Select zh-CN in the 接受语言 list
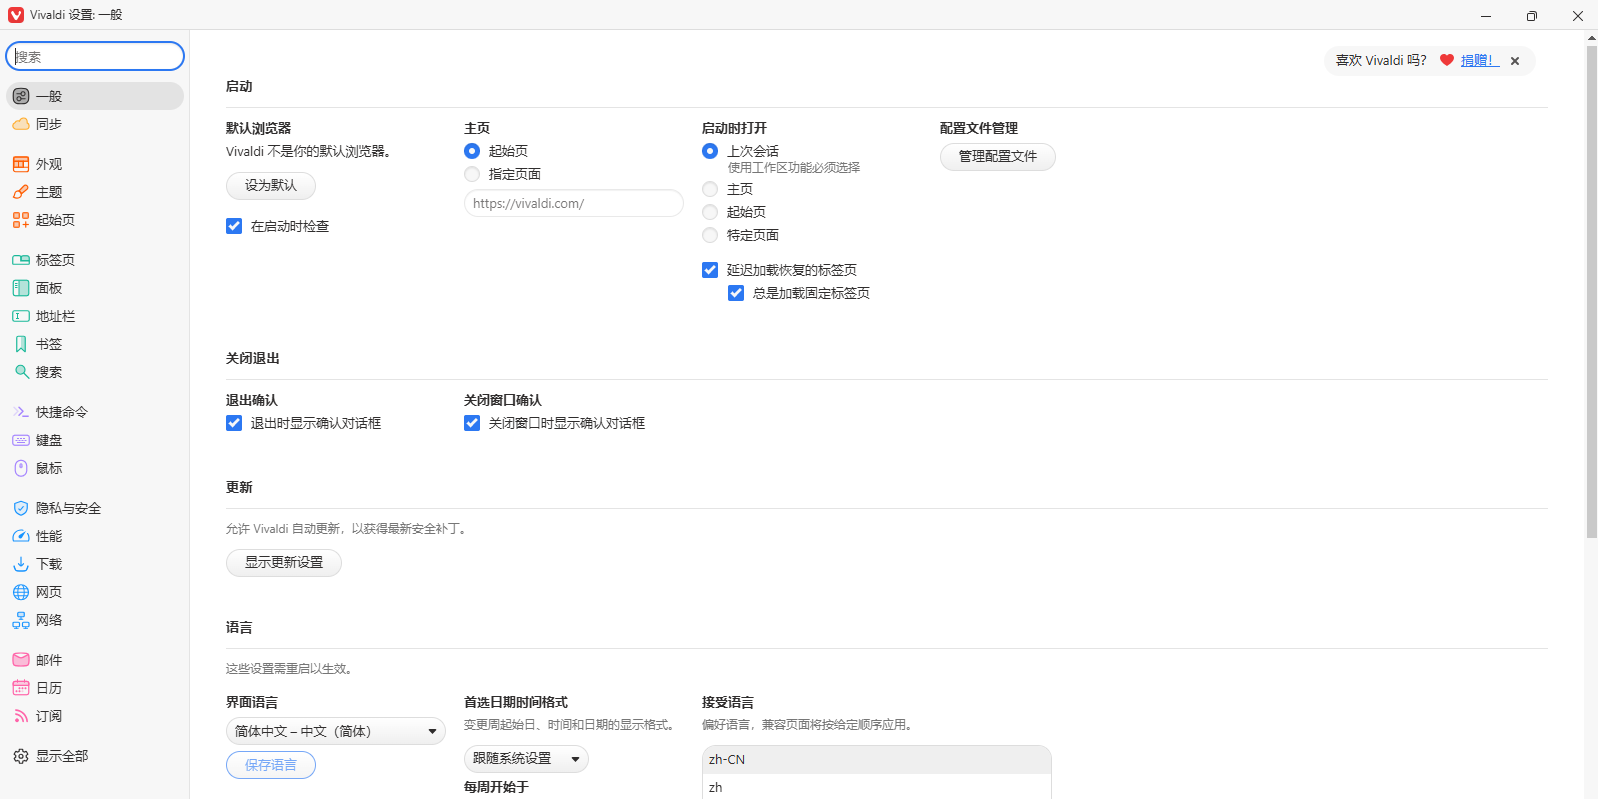The height and width of the screenshot is (799, 1598). [876, 760]
